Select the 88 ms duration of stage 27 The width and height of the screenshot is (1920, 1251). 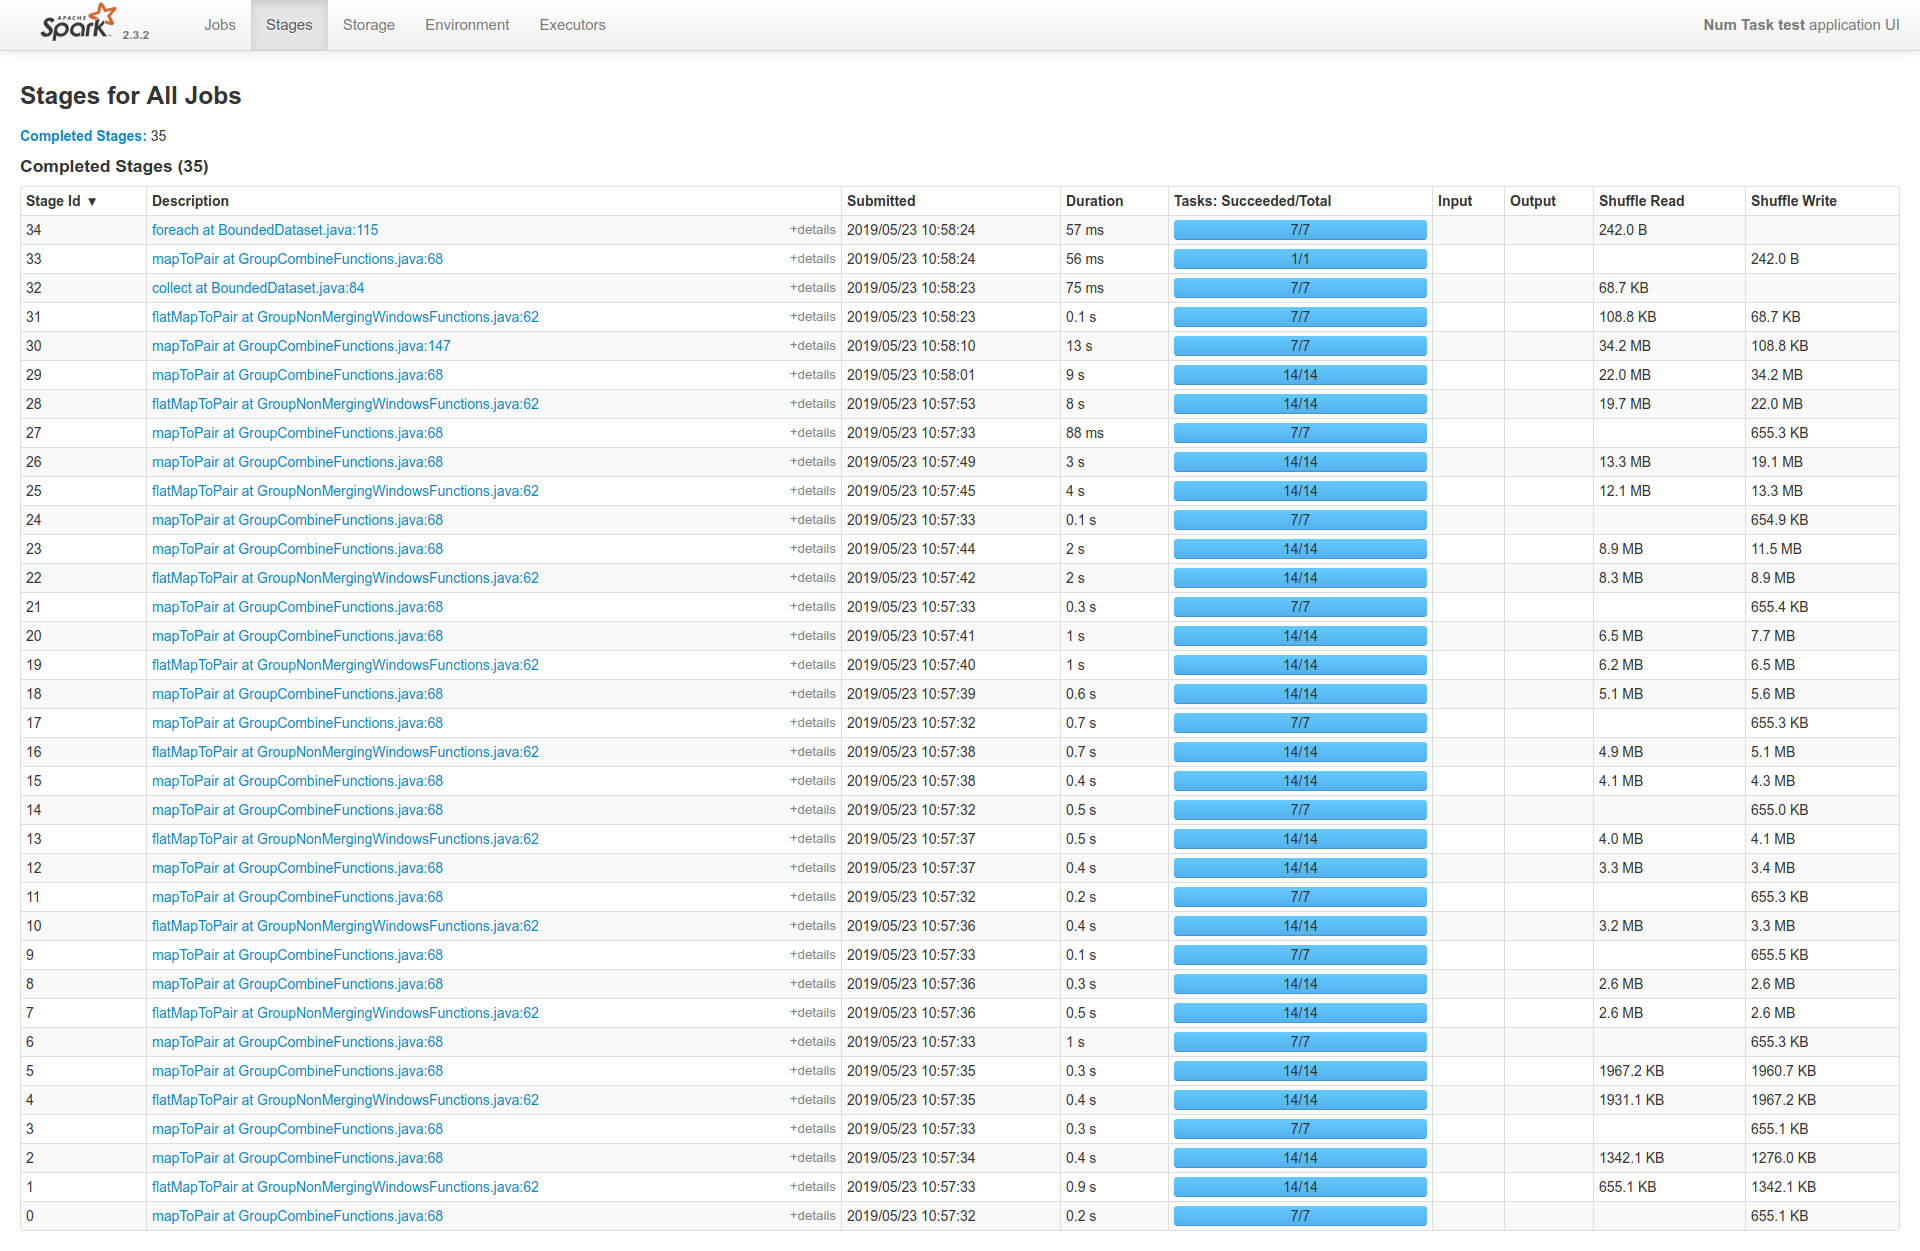(1085, 433)
